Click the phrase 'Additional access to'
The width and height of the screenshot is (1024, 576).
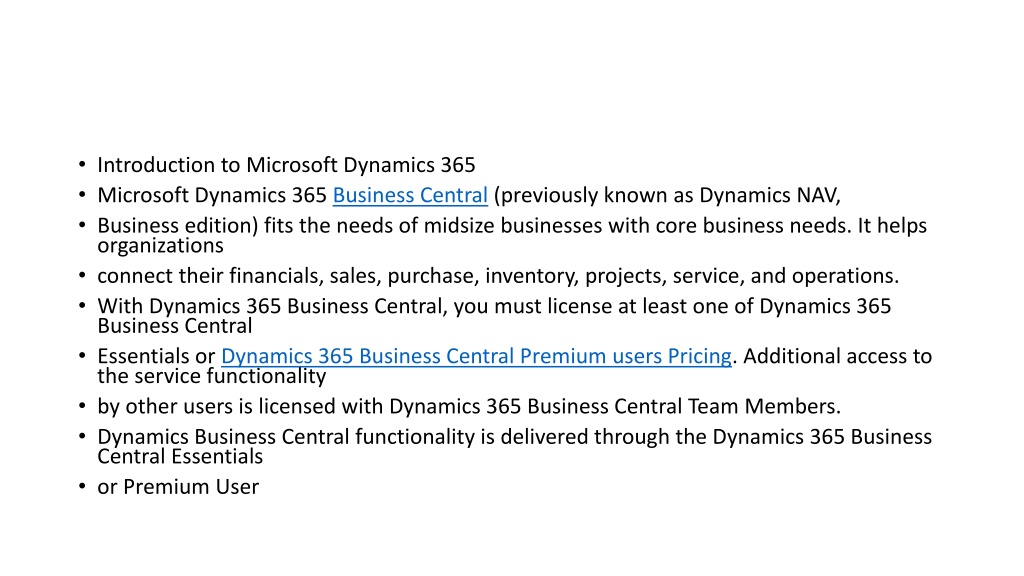click(837, 356)
